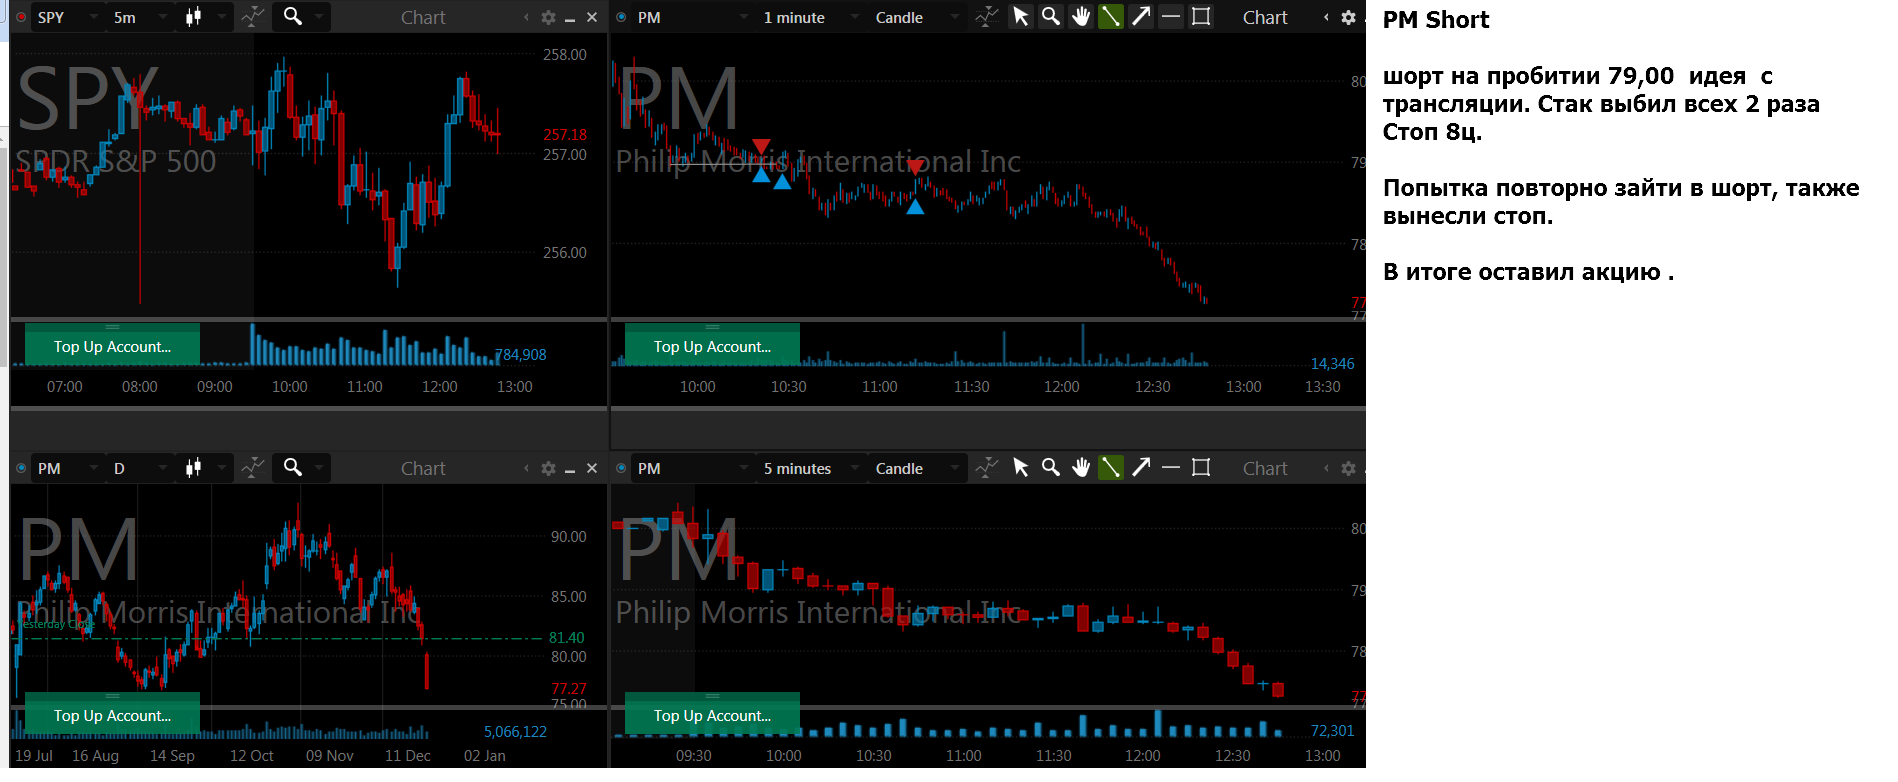Click the PM 5 minutes chart link dot
Image resolution: width=1898 pixels, height=782 pixels.
(621, 468)
